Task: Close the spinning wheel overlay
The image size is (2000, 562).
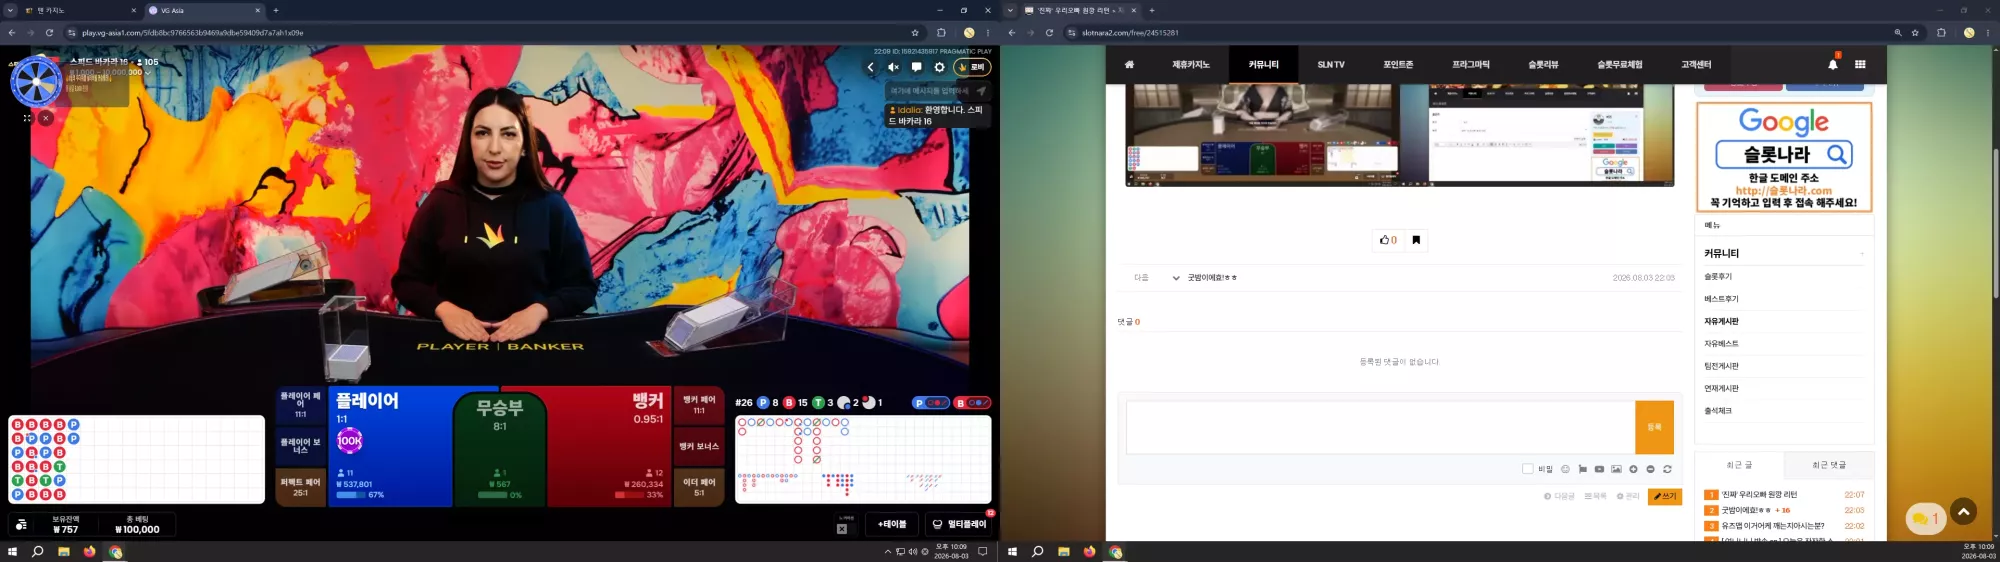Action: (x=46, y=118)
